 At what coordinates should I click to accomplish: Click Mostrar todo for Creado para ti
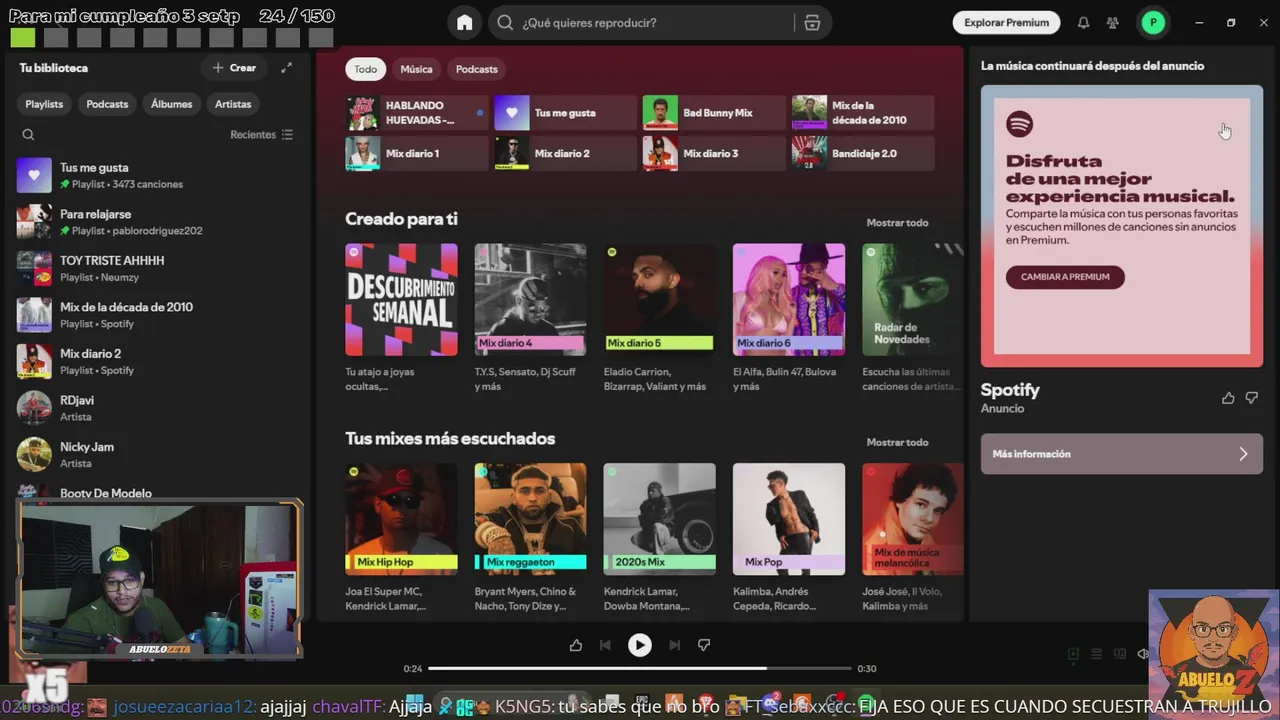[897, 223]
